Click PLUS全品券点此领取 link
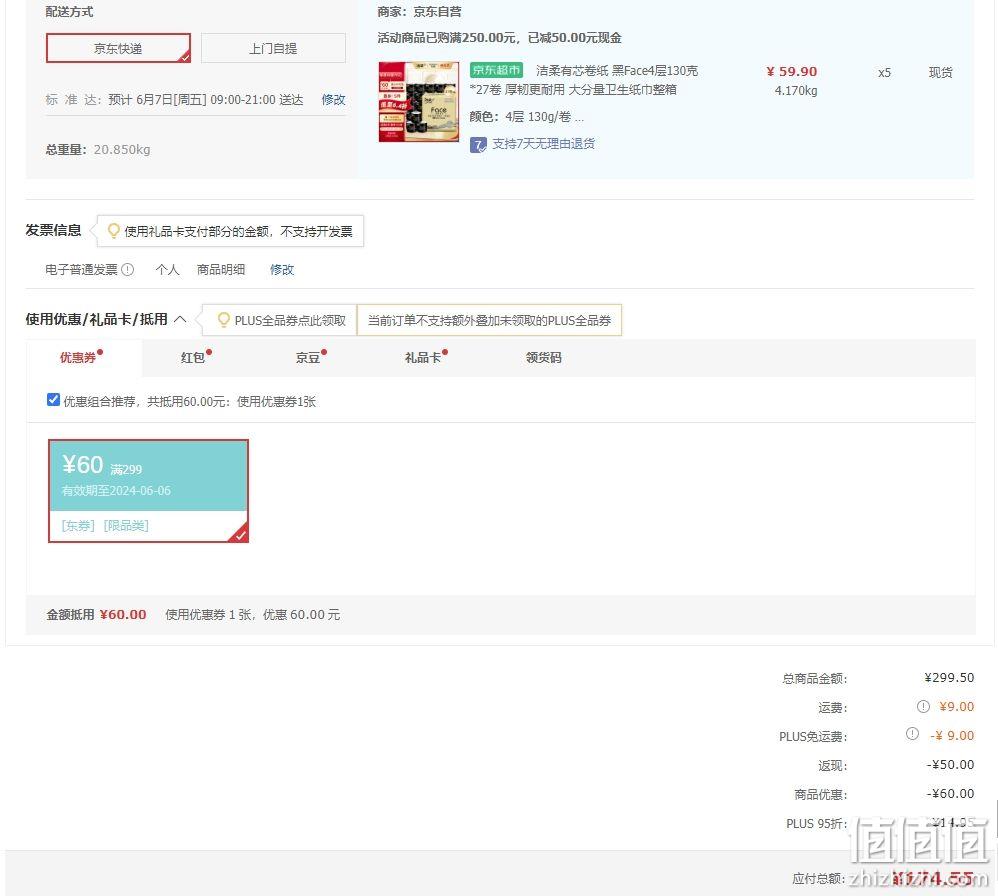Viewport: 998px width, 896px height. point(290,320)
